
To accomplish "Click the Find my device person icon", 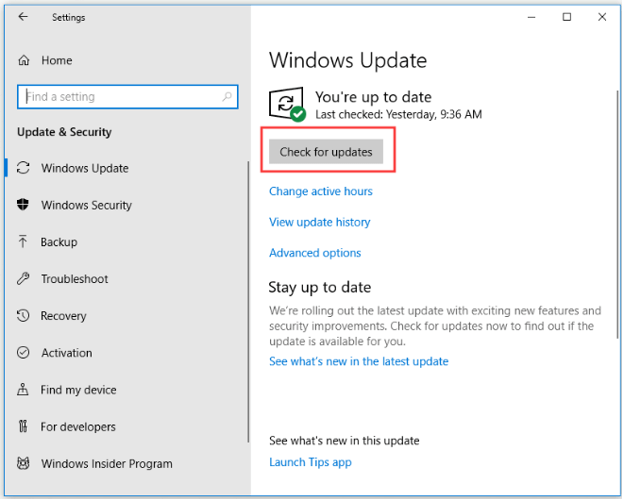I will tap(23, 389).
